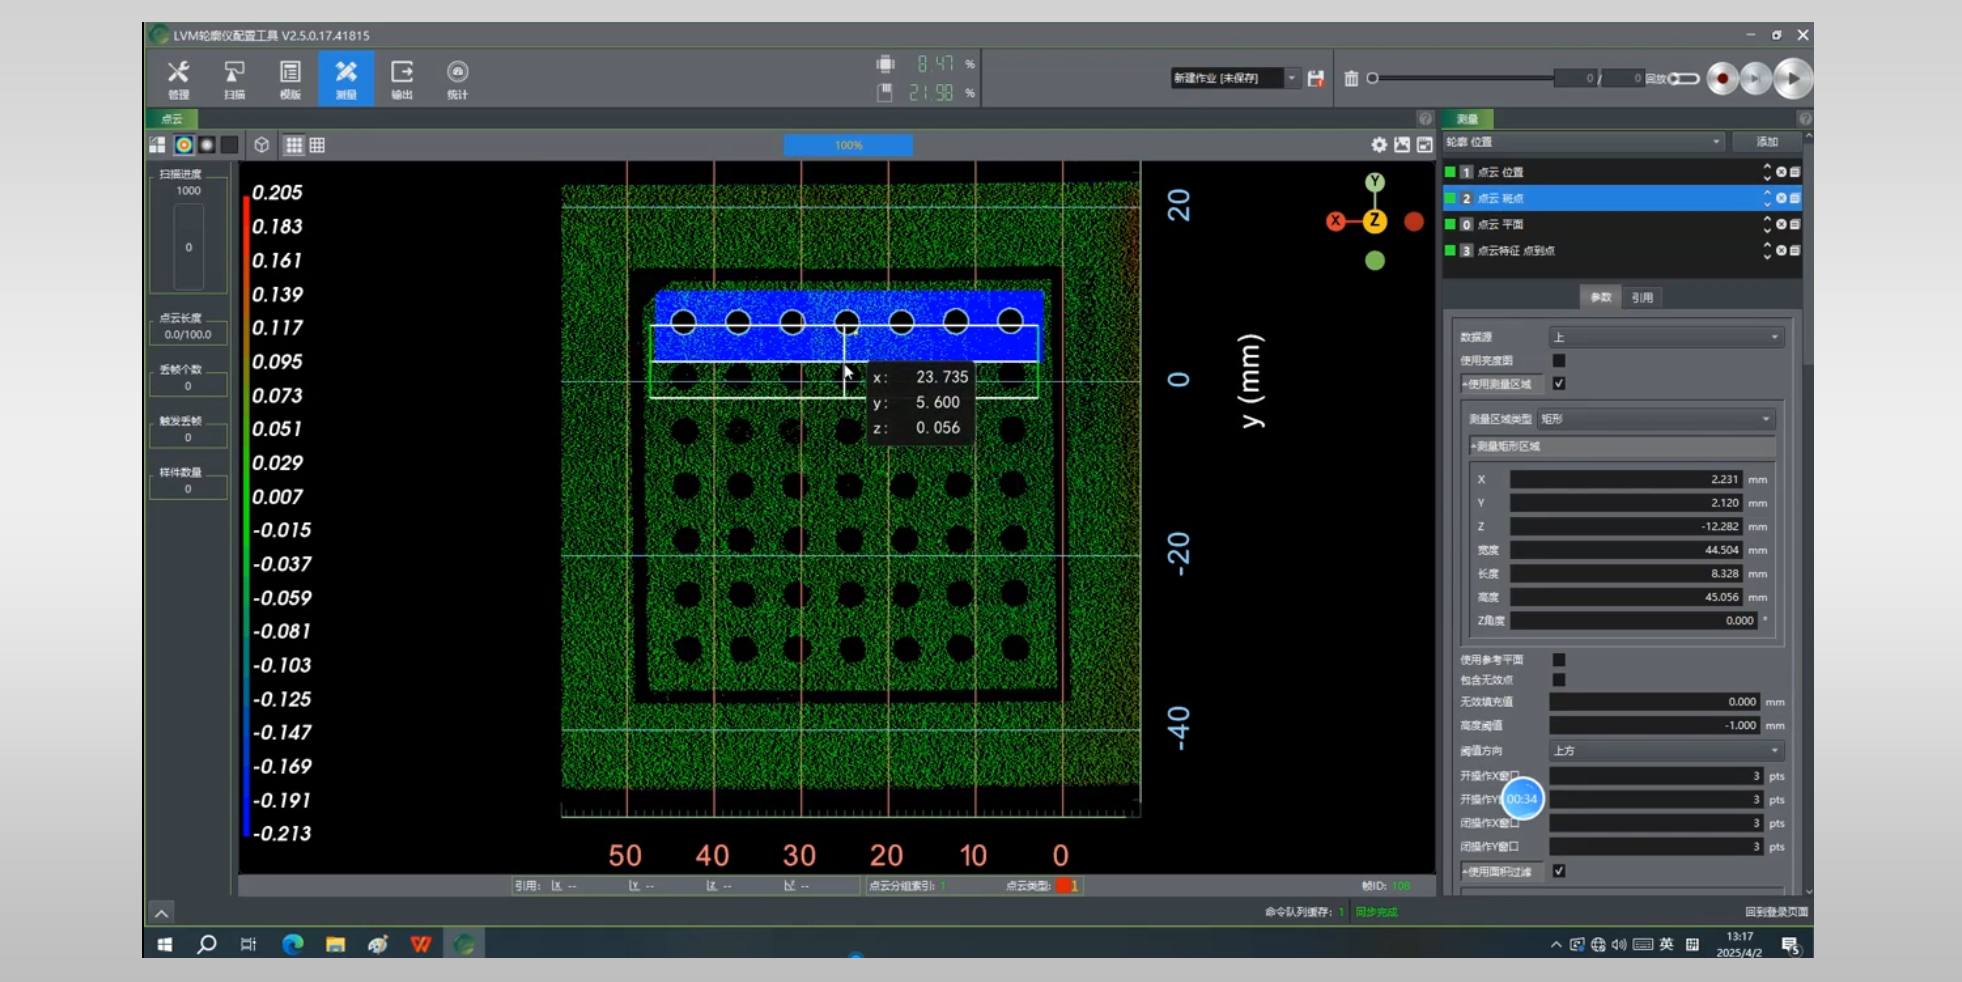Switch to the 扫描 (Scan) tool
The height and width of the screenshot is (982, 1962).
(234, 79)
